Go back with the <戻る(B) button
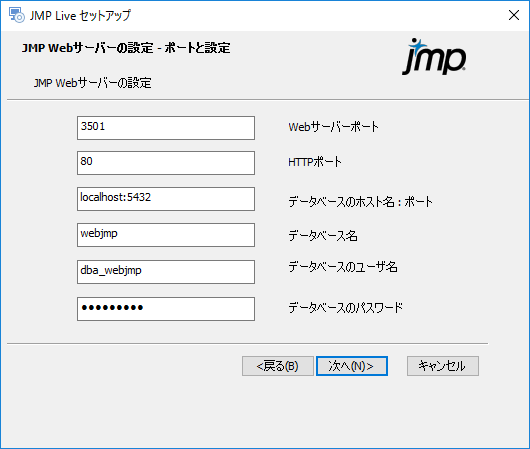Viewport: 530px width, 449px height. click(278, 366)
